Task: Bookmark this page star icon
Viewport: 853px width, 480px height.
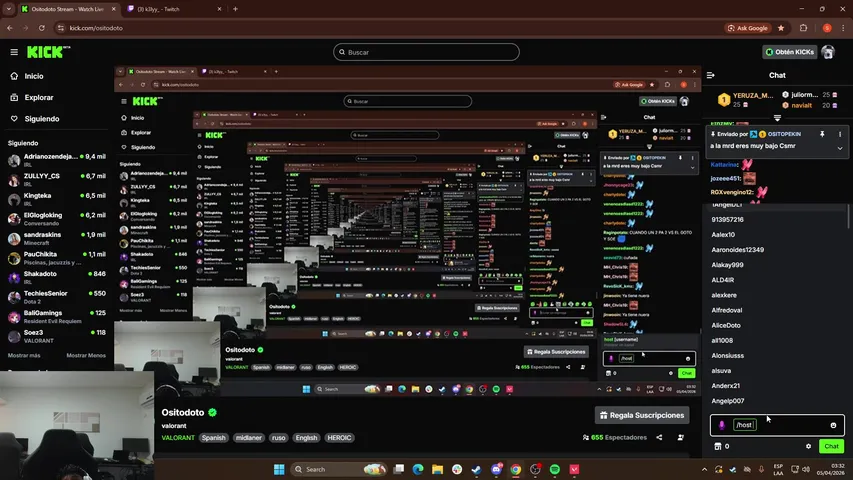Action: pos(781,28)
